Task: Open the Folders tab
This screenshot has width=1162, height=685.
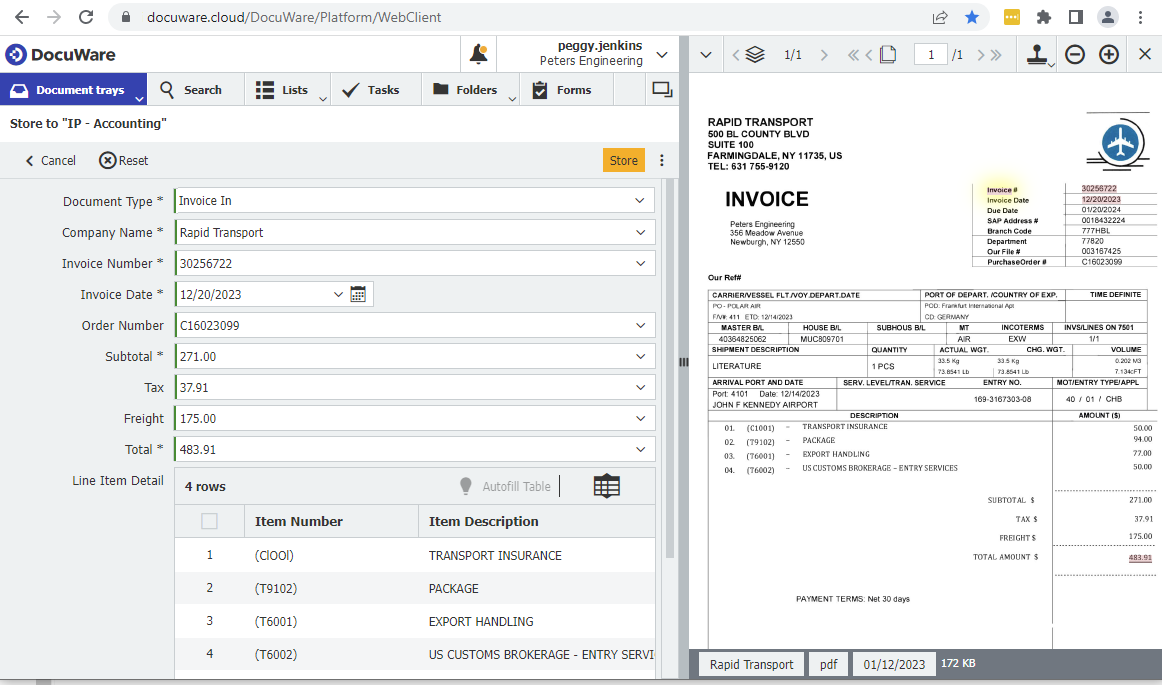Action: pos(469,90)
